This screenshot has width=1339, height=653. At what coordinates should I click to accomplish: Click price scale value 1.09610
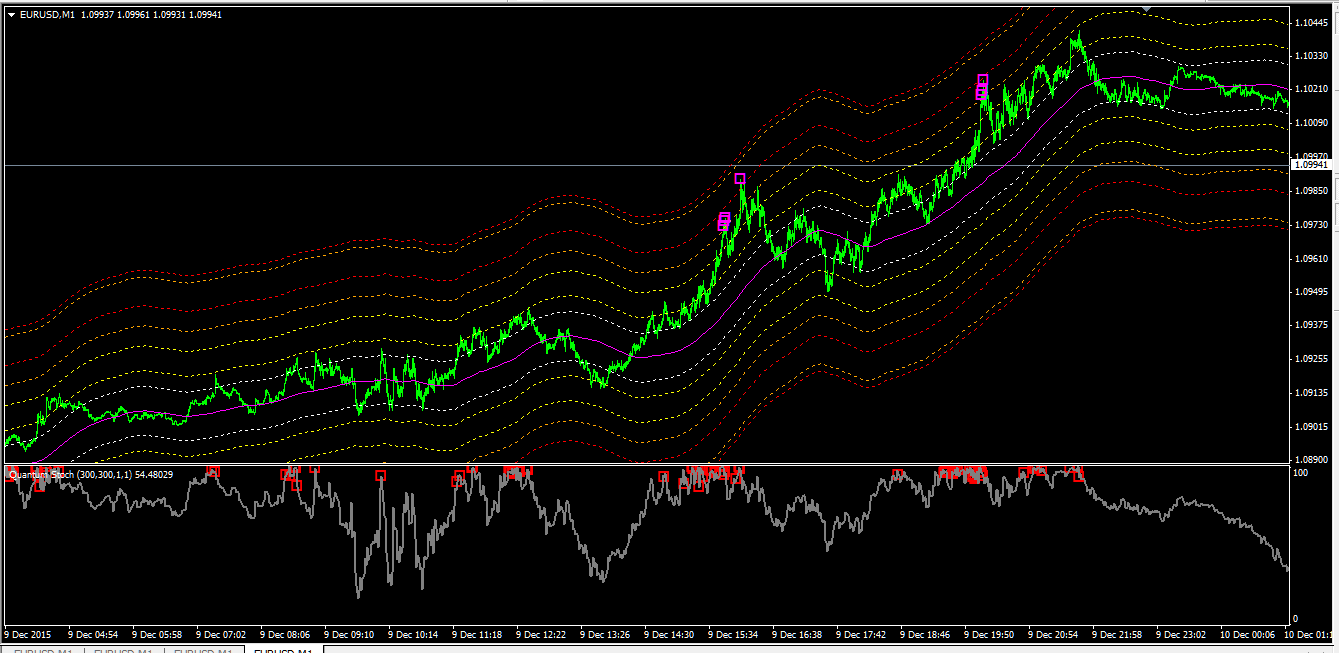pos(1311,257)
